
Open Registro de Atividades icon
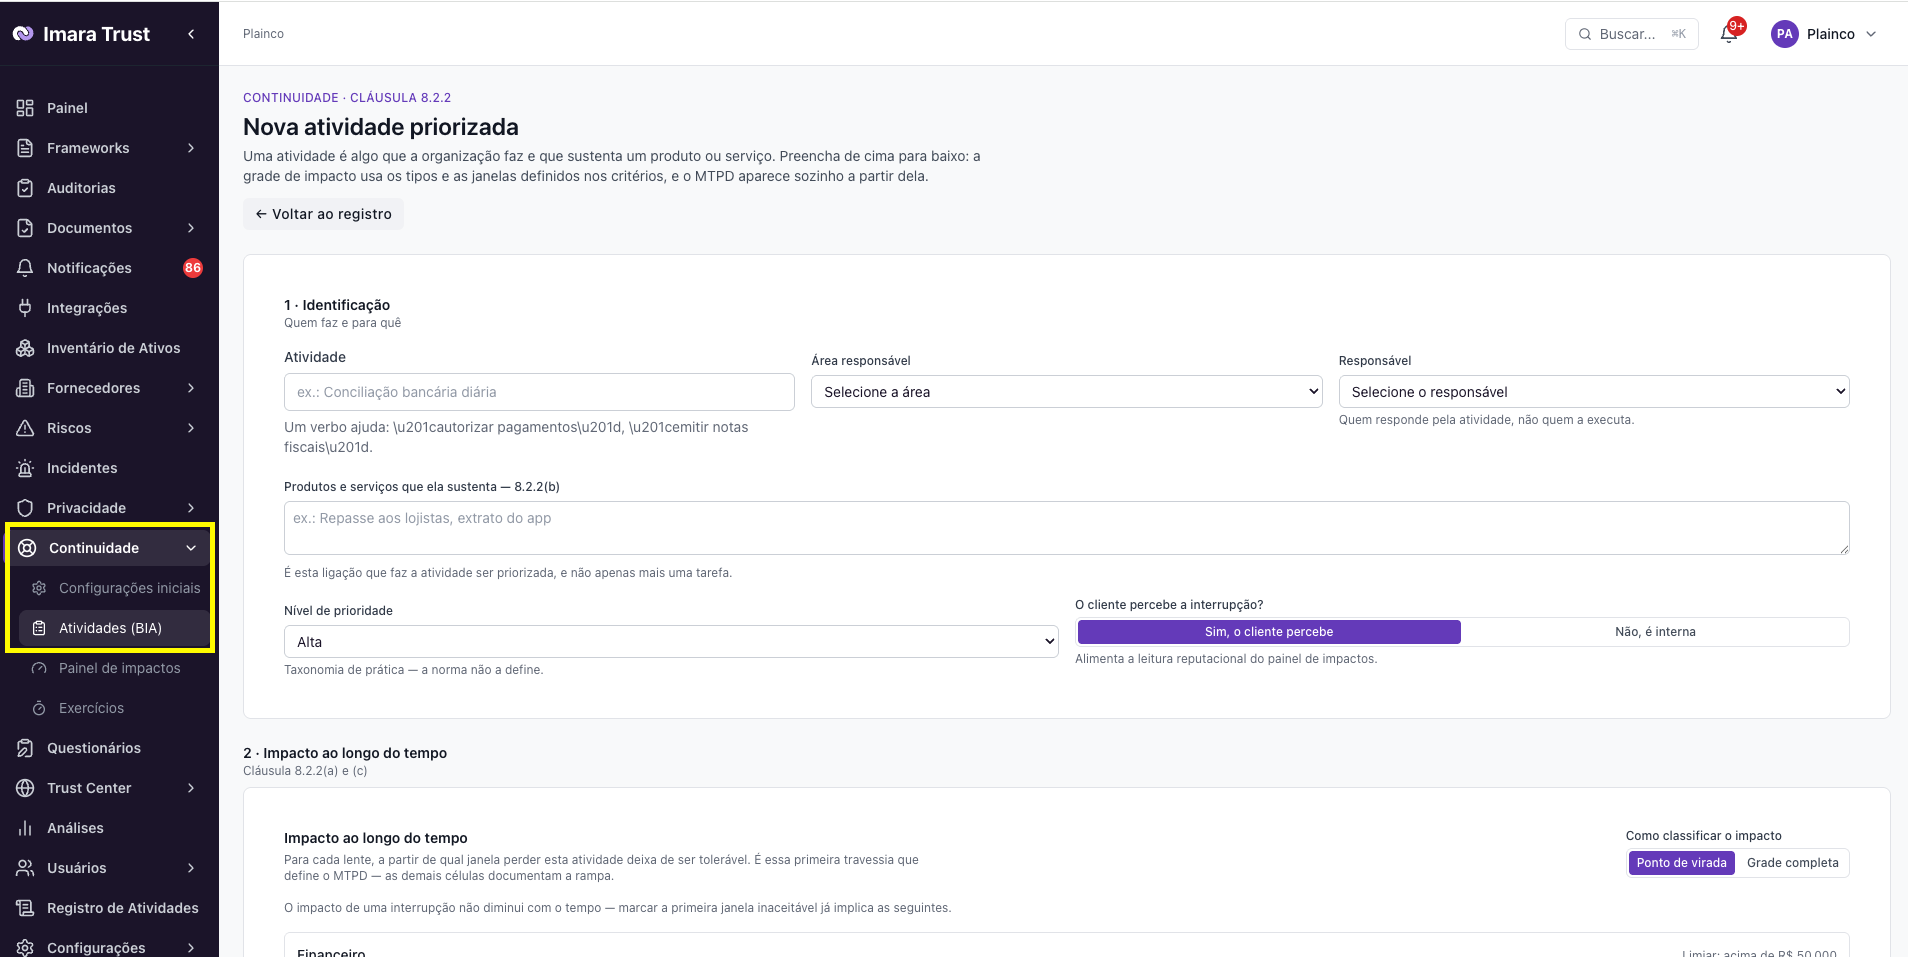coord(25,908)
